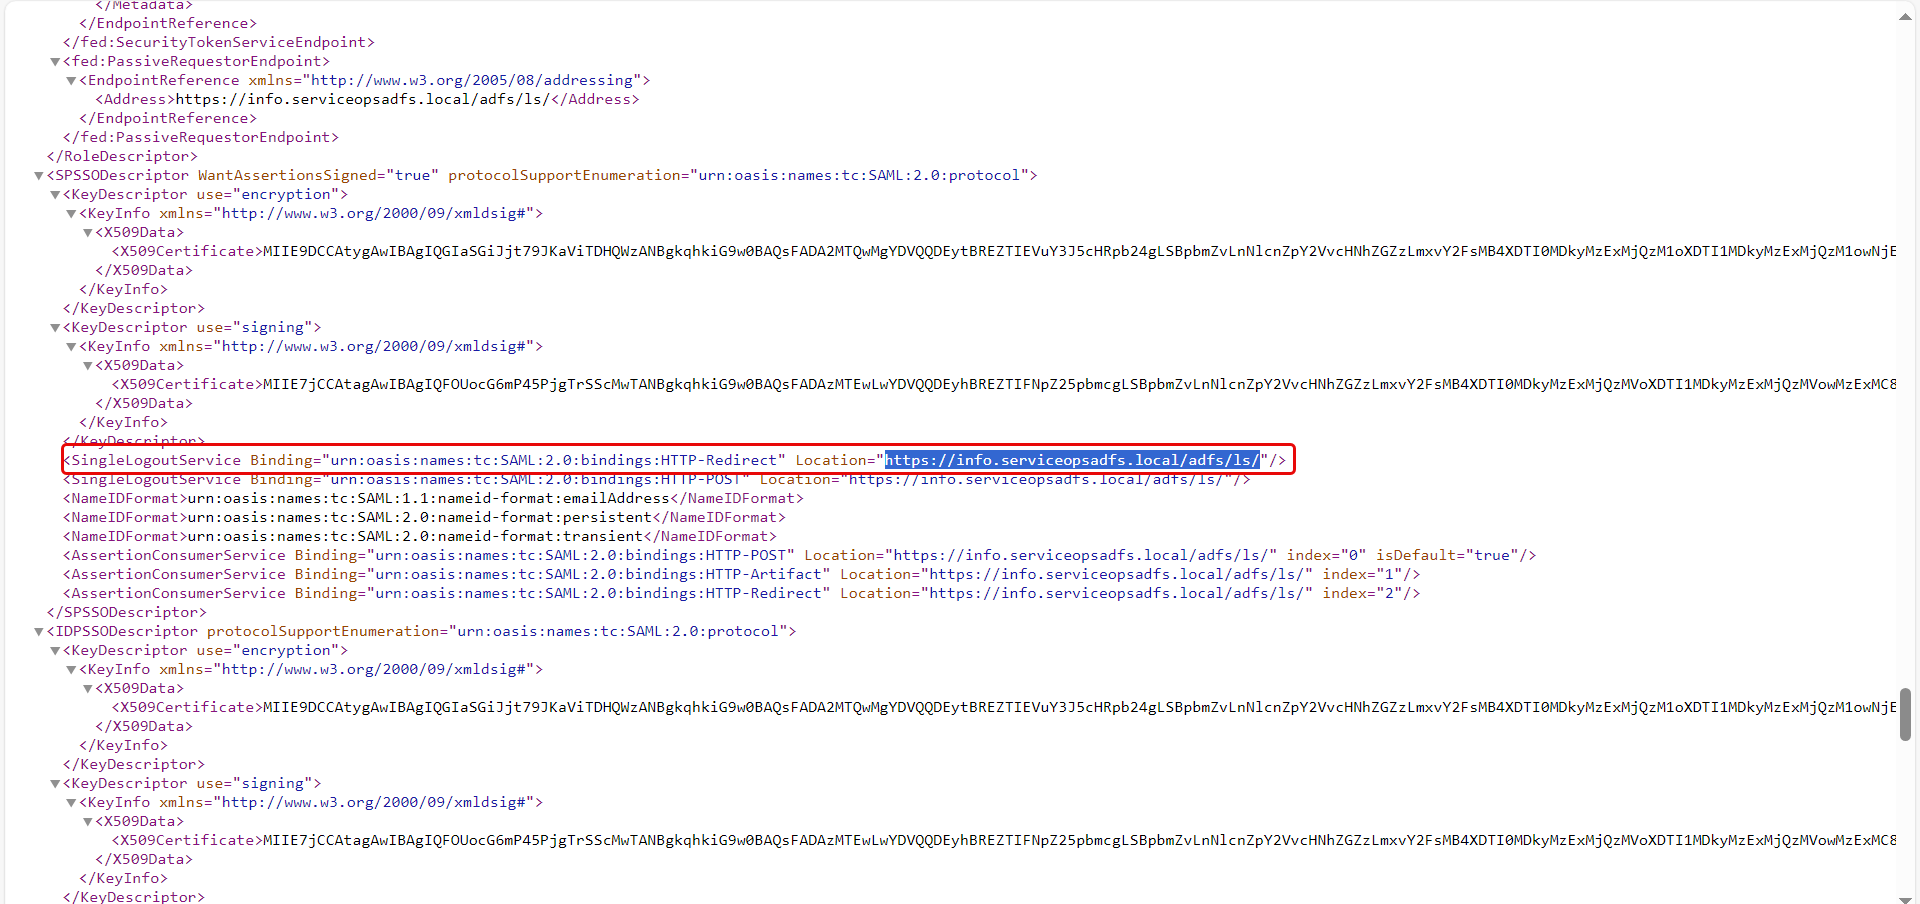Collapse the fed:PassiveRequestorEndpoint node
1920x904 pixels.
click(x=54, y=61)
